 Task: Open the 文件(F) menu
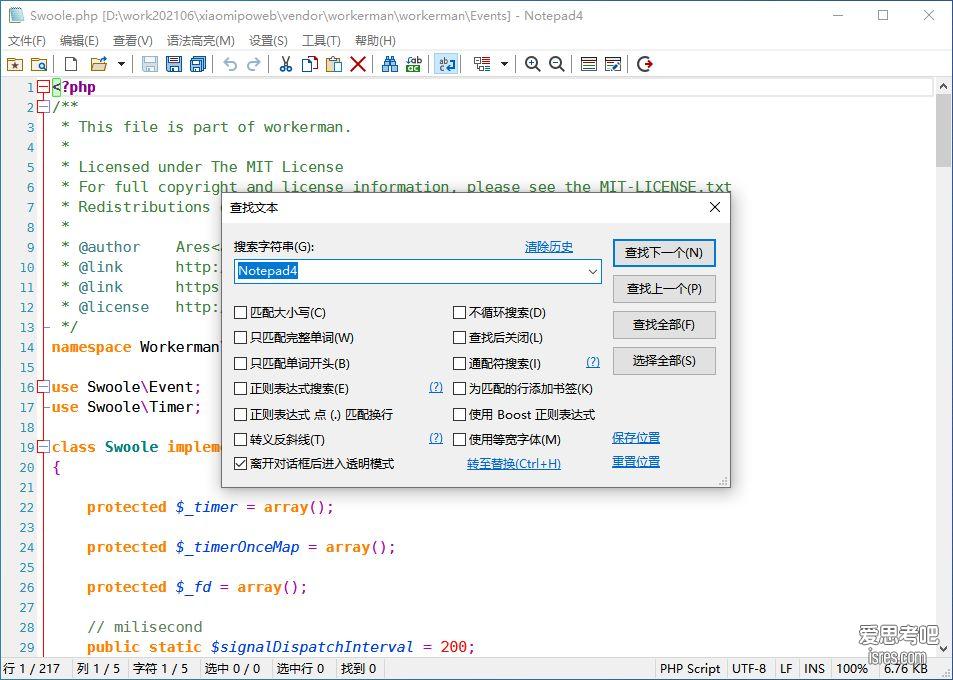point(26,41)
